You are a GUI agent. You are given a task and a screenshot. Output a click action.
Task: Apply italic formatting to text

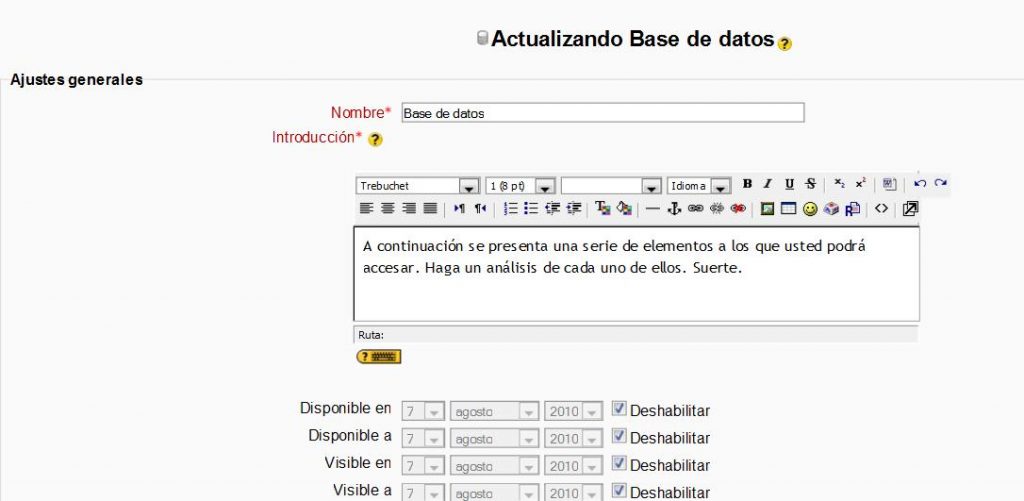point(768,184)
